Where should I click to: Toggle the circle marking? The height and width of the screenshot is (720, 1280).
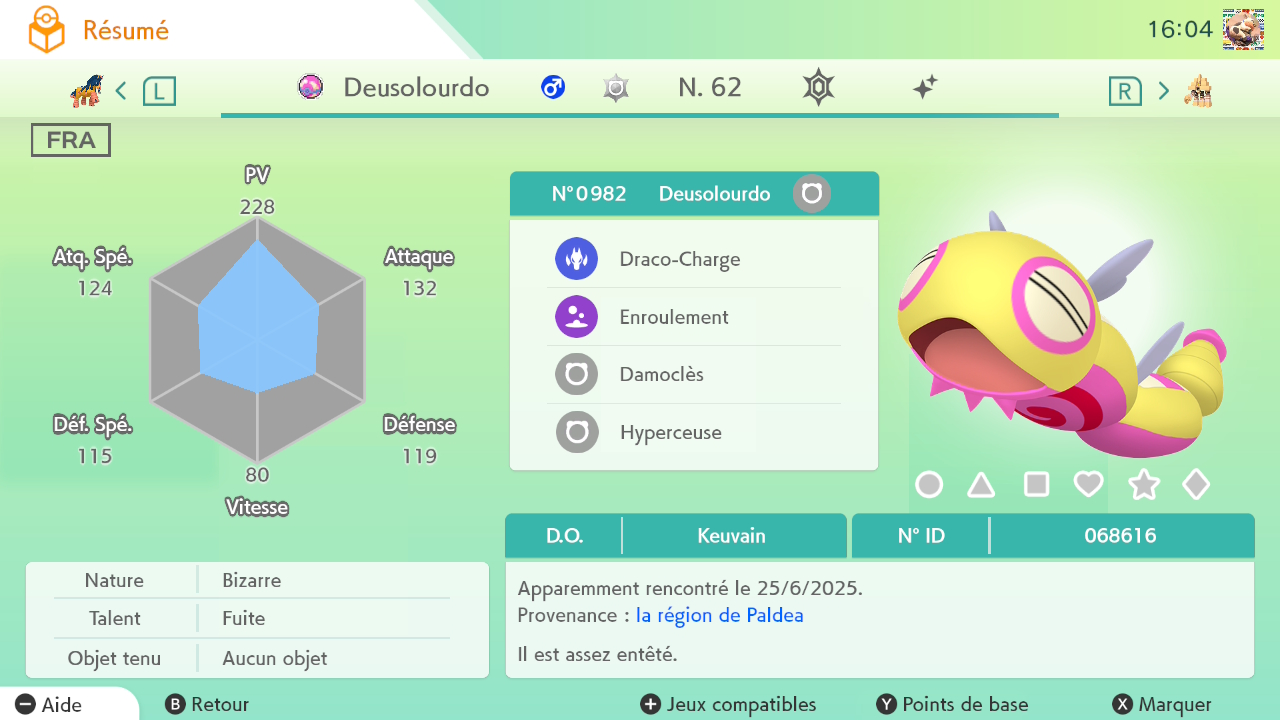point(929,485)
